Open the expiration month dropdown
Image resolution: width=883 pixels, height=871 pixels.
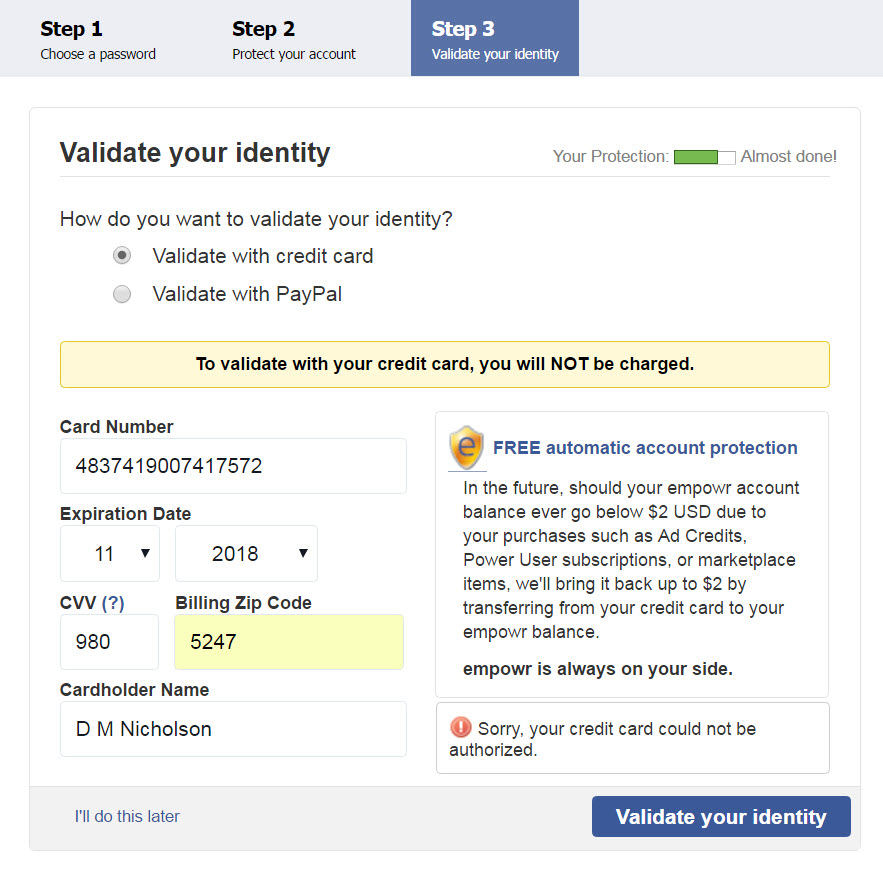click(x=110, y=554)
